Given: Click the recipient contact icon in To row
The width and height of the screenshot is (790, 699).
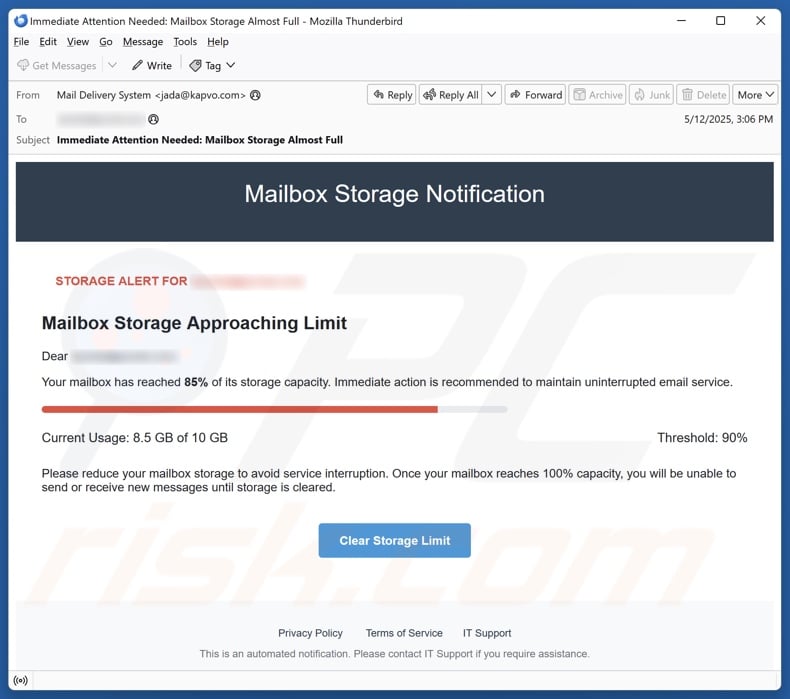Looking at the screenshot, I should pyautogui.click(x=153, y=119).
